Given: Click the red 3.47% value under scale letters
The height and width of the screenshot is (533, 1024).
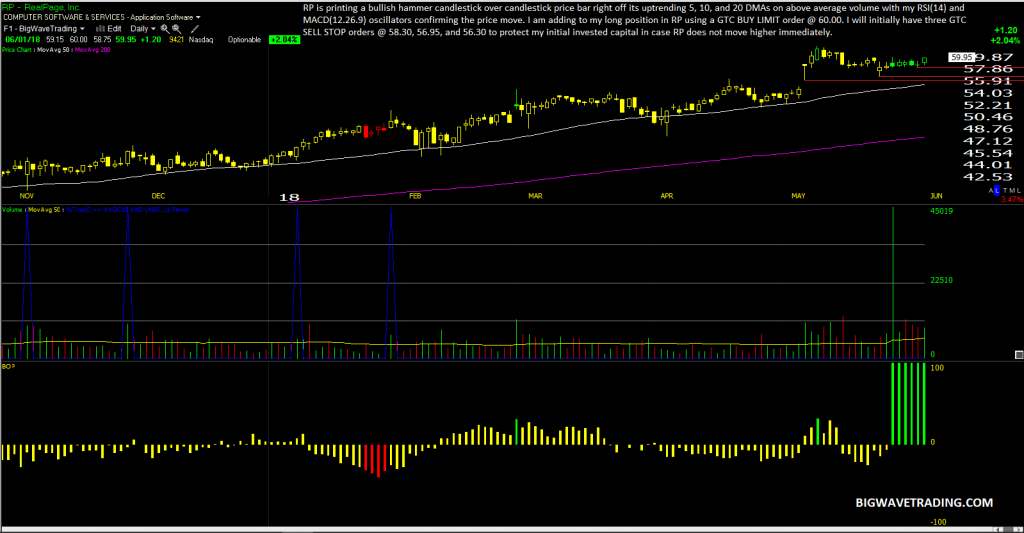Looking at the screenshot, I should 1012,199.
